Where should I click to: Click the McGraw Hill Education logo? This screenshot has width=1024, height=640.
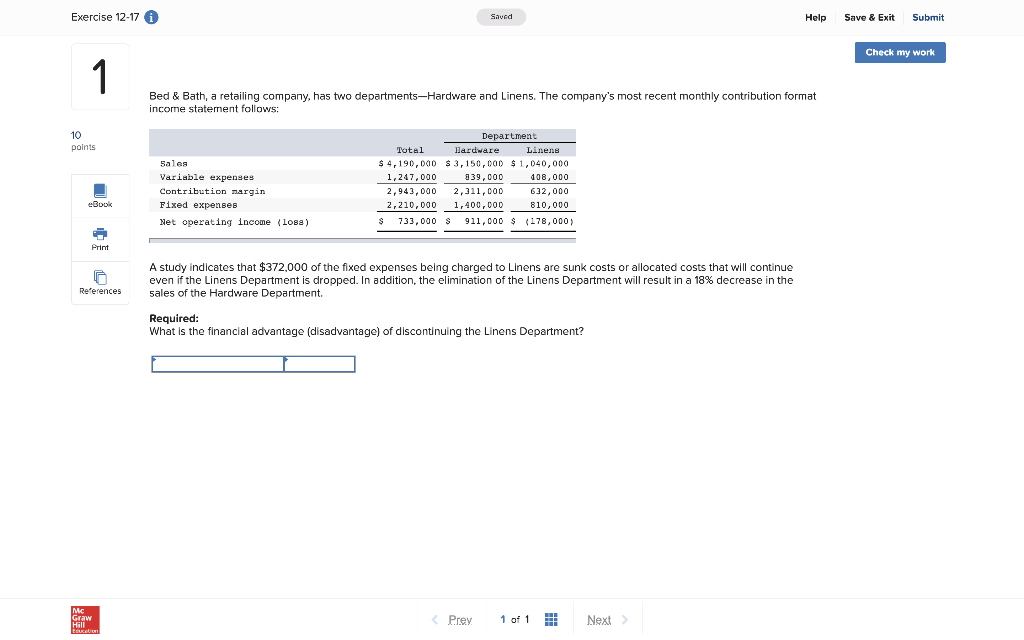pyautogui.click(x=84, y=620)
